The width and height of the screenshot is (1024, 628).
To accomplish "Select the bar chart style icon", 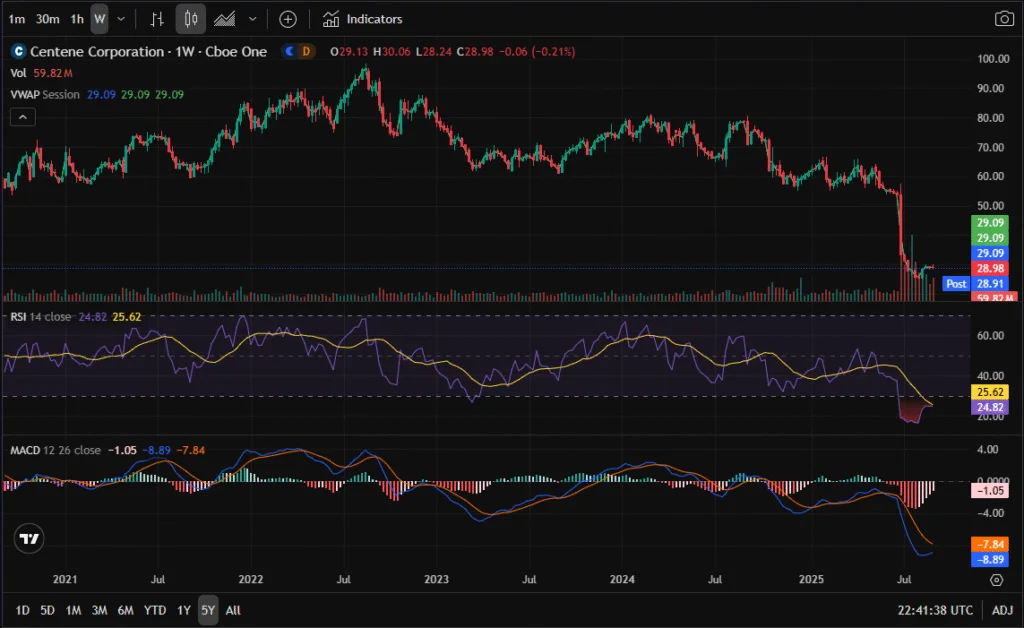I will pyautogui.click(x=156, y=19).
